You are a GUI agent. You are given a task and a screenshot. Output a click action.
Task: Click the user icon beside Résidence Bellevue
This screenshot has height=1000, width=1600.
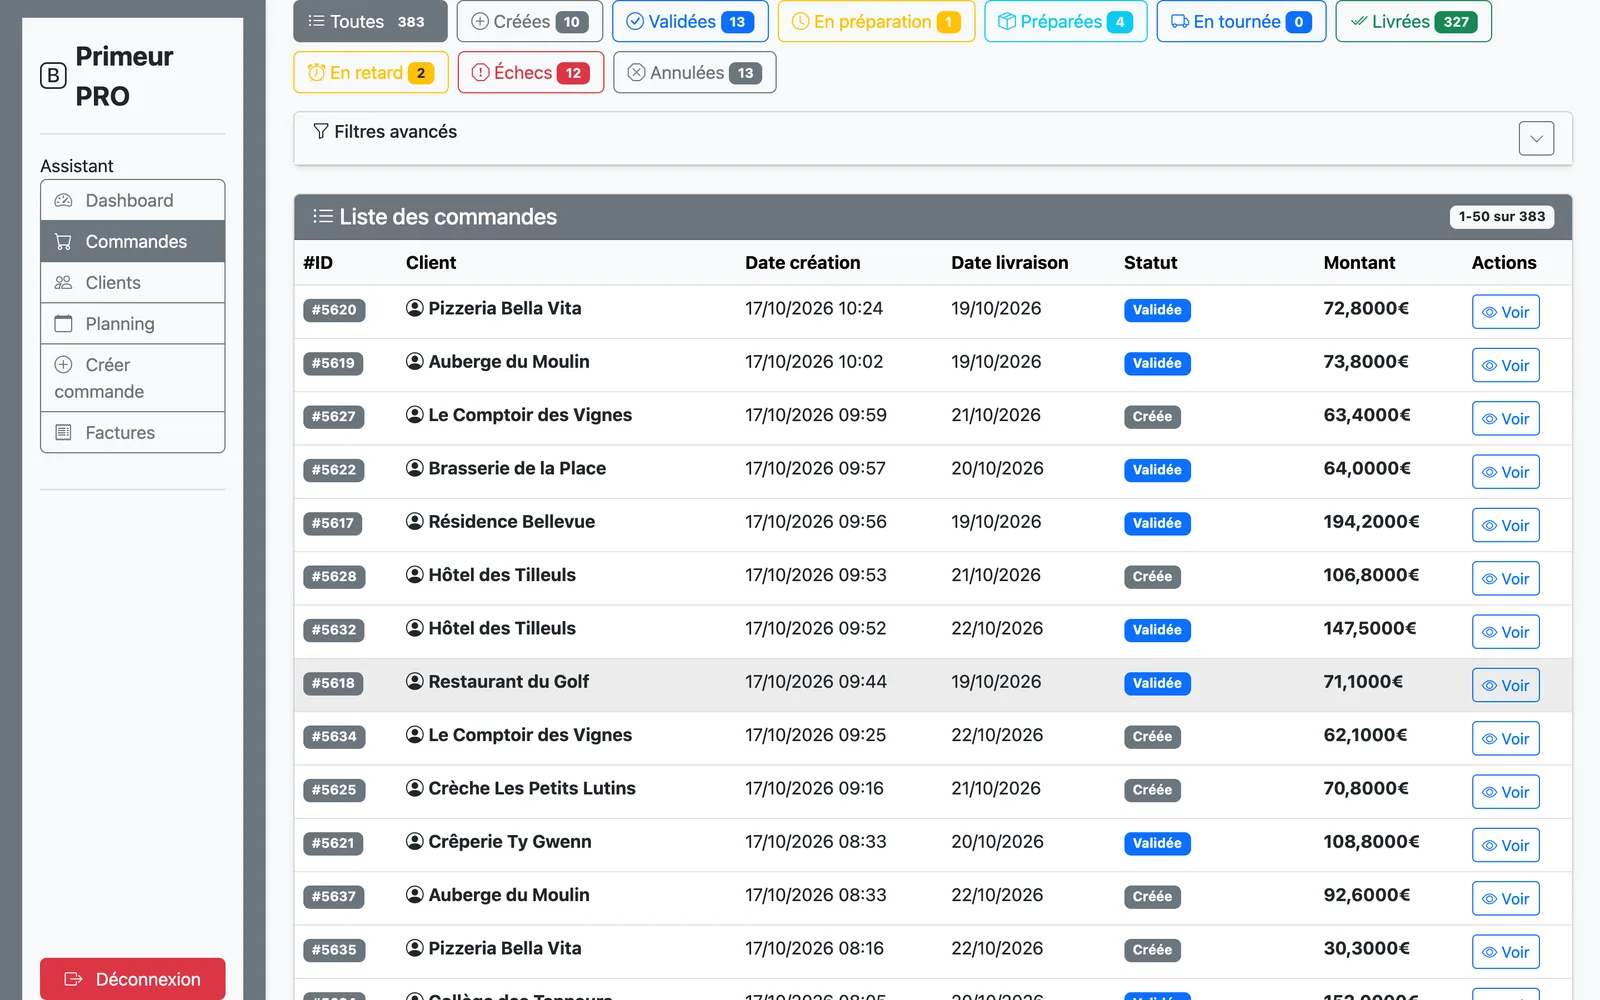415,521
